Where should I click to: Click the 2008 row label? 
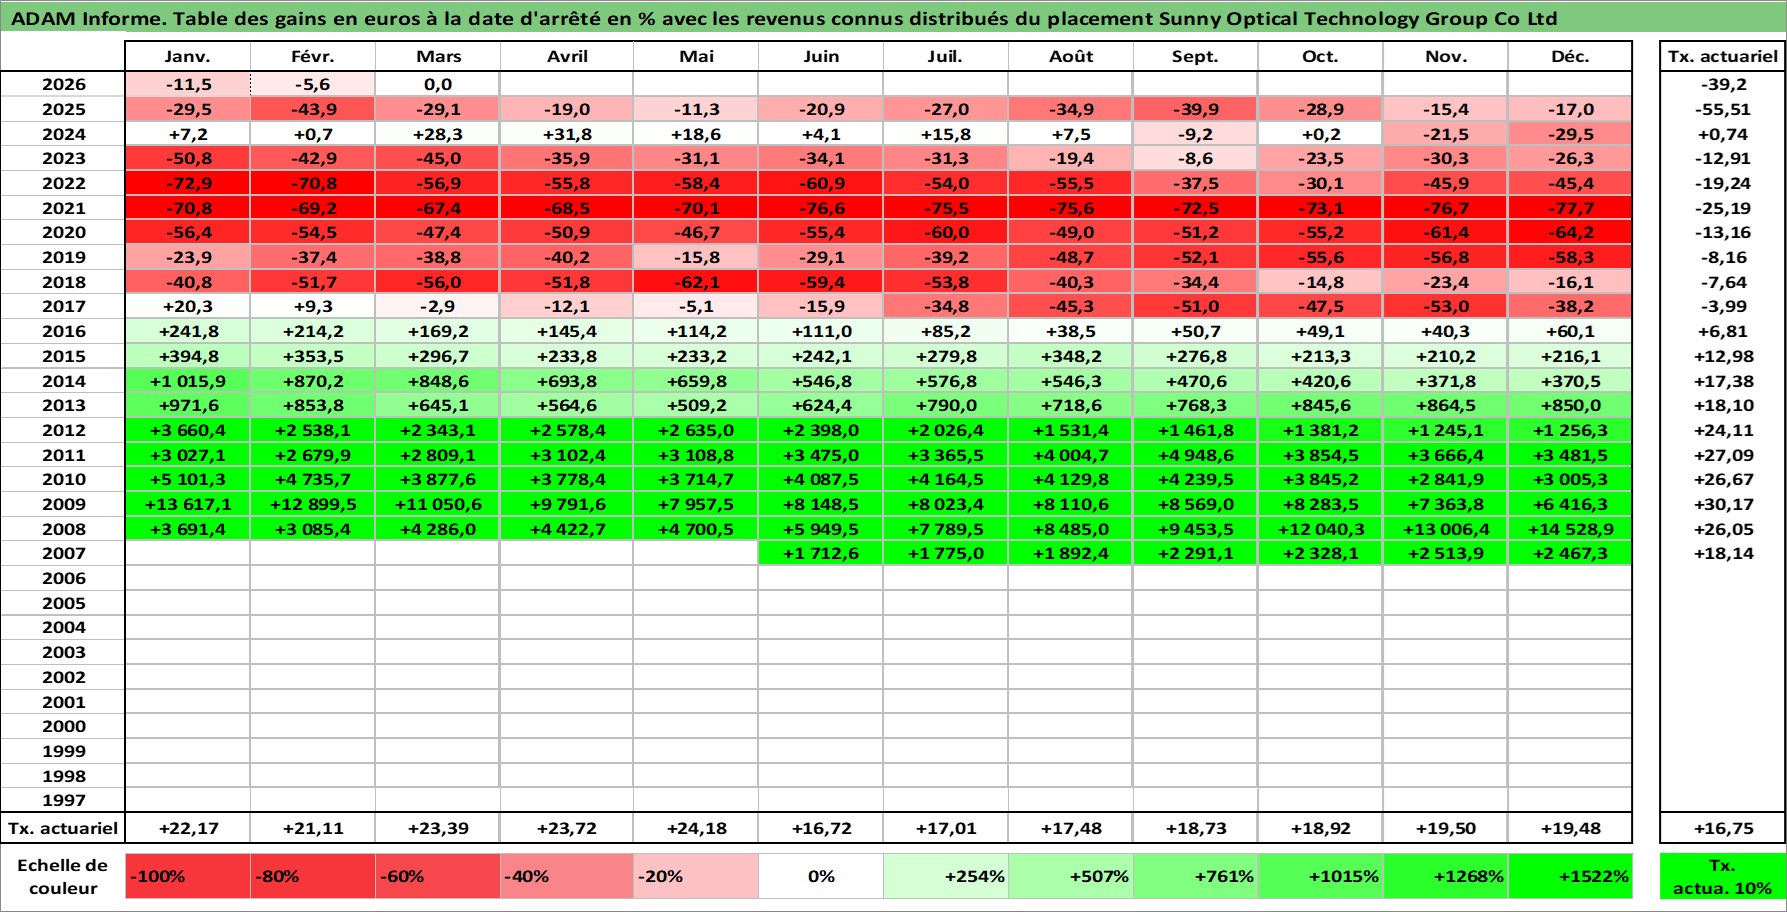pos(64,529)
